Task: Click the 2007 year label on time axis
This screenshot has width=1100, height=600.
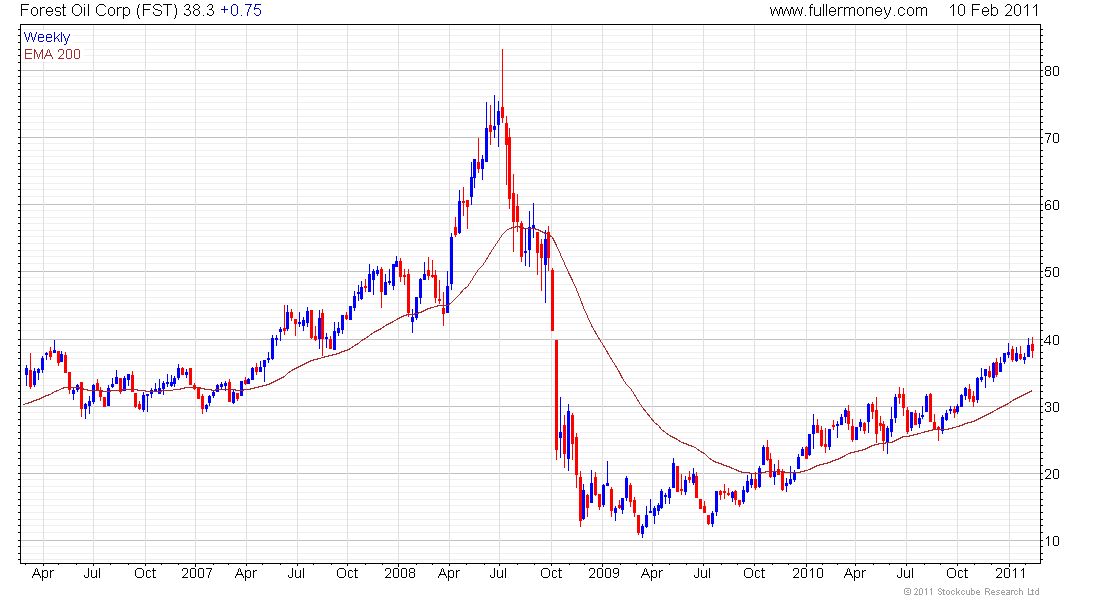Action: [196, 573]
